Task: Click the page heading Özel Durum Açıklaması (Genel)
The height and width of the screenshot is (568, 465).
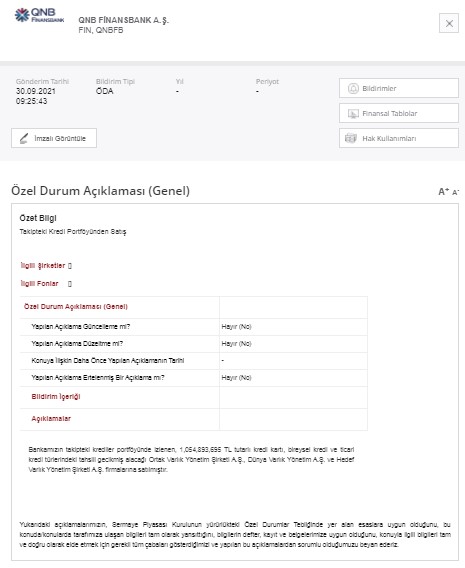Action: click(x=100, y=191)
